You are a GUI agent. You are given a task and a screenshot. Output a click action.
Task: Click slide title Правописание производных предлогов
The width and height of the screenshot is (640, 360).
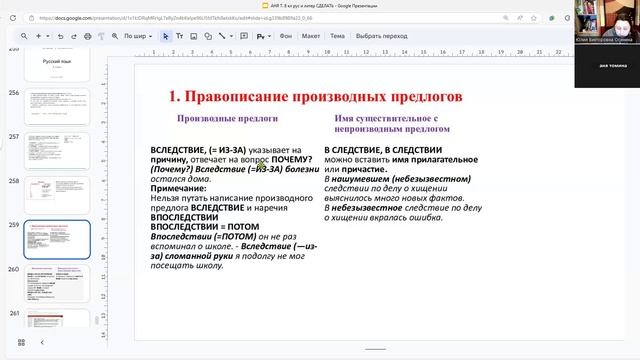pos(316,97)
